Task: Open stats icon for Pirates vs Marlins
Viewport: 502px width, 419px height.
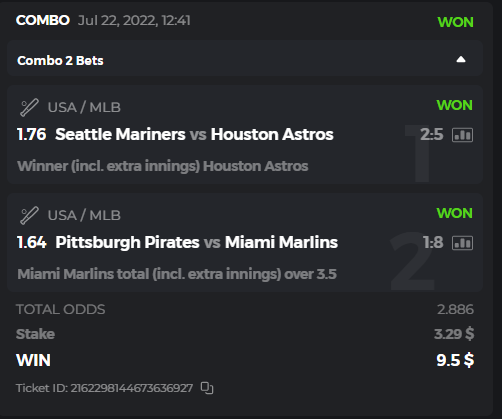Action: point(462,243)
